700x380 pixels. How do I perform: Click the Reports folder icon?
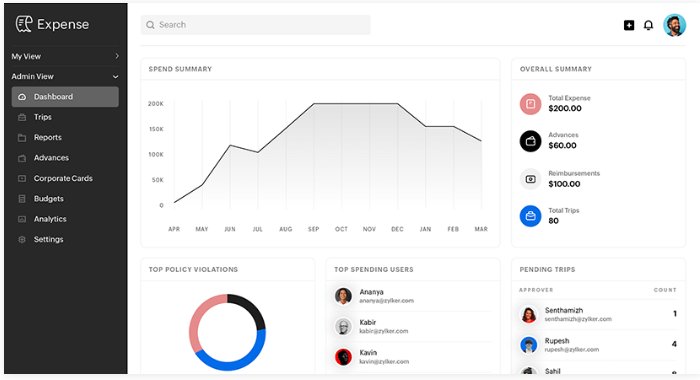pyautogui.click(x=22, y=138)
